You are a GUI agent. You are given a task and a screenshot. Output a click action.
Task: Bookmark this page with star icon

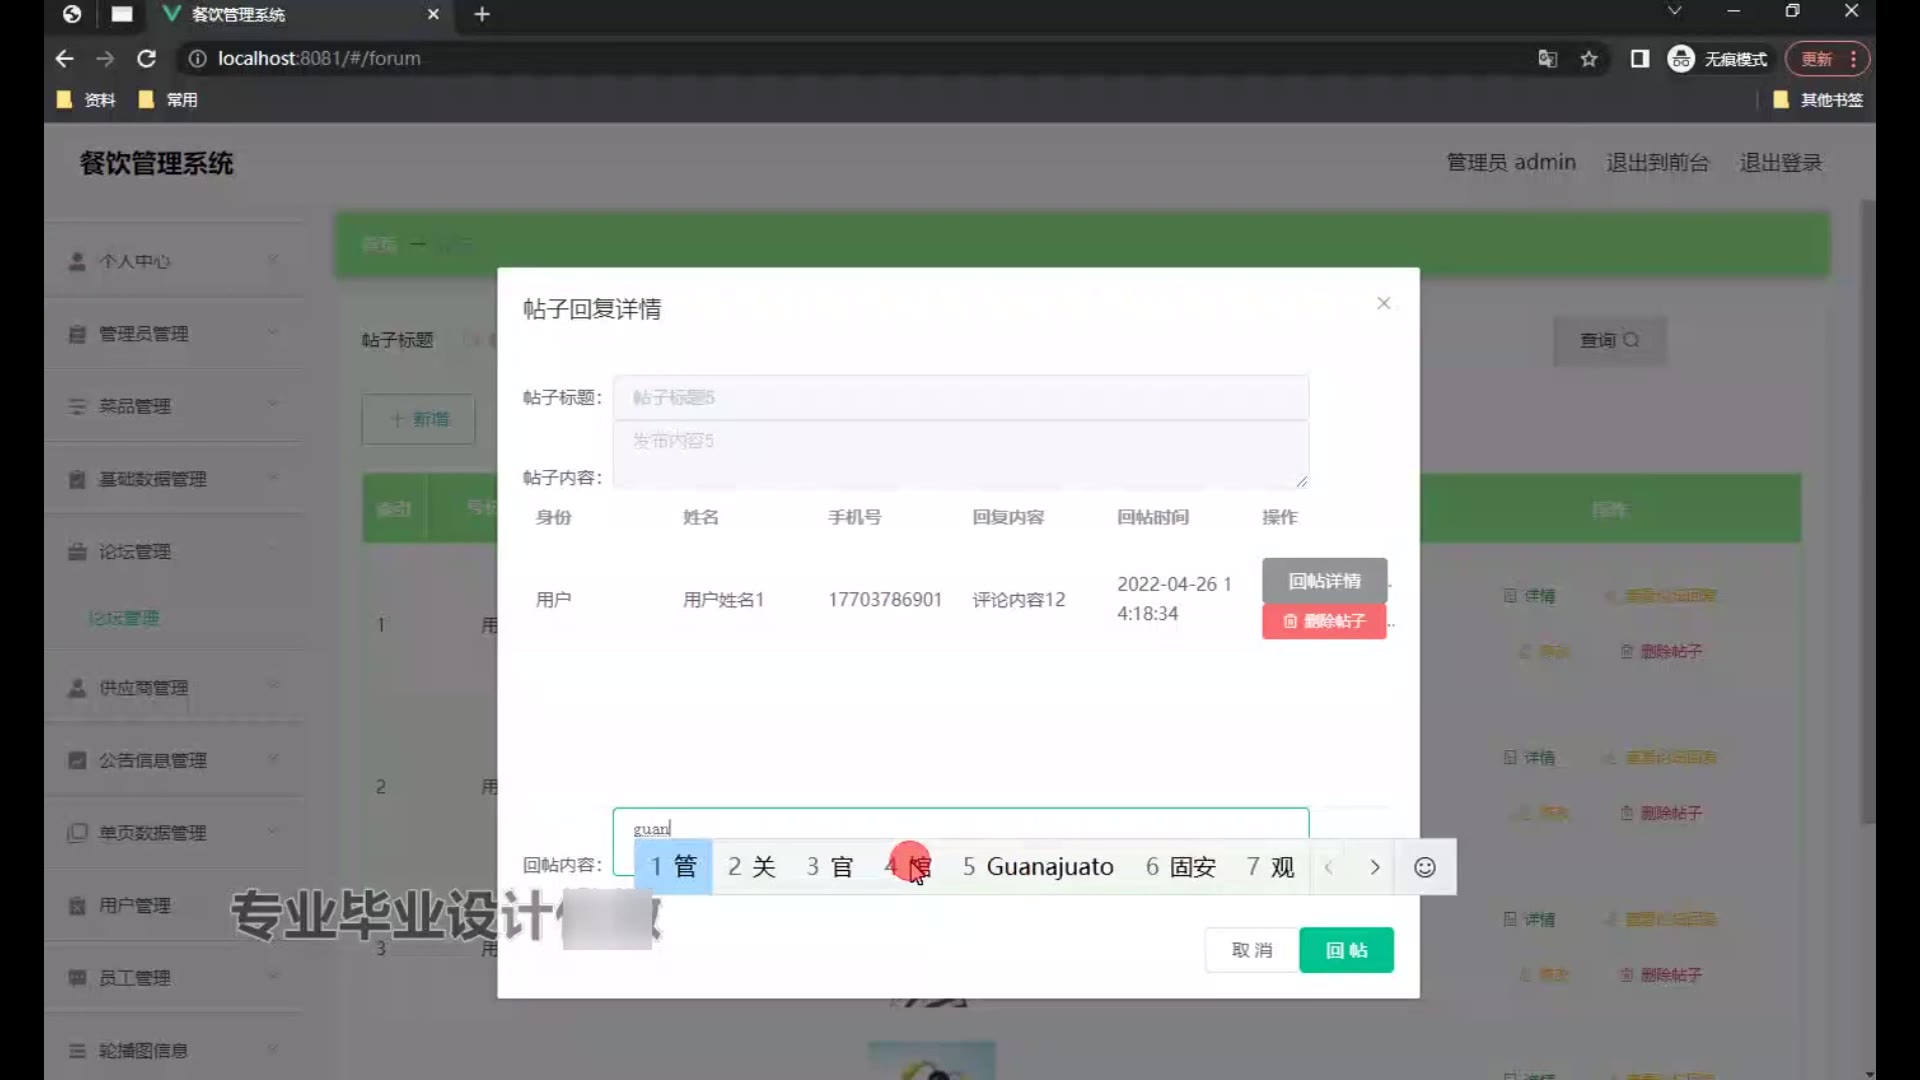point(1589,59)
